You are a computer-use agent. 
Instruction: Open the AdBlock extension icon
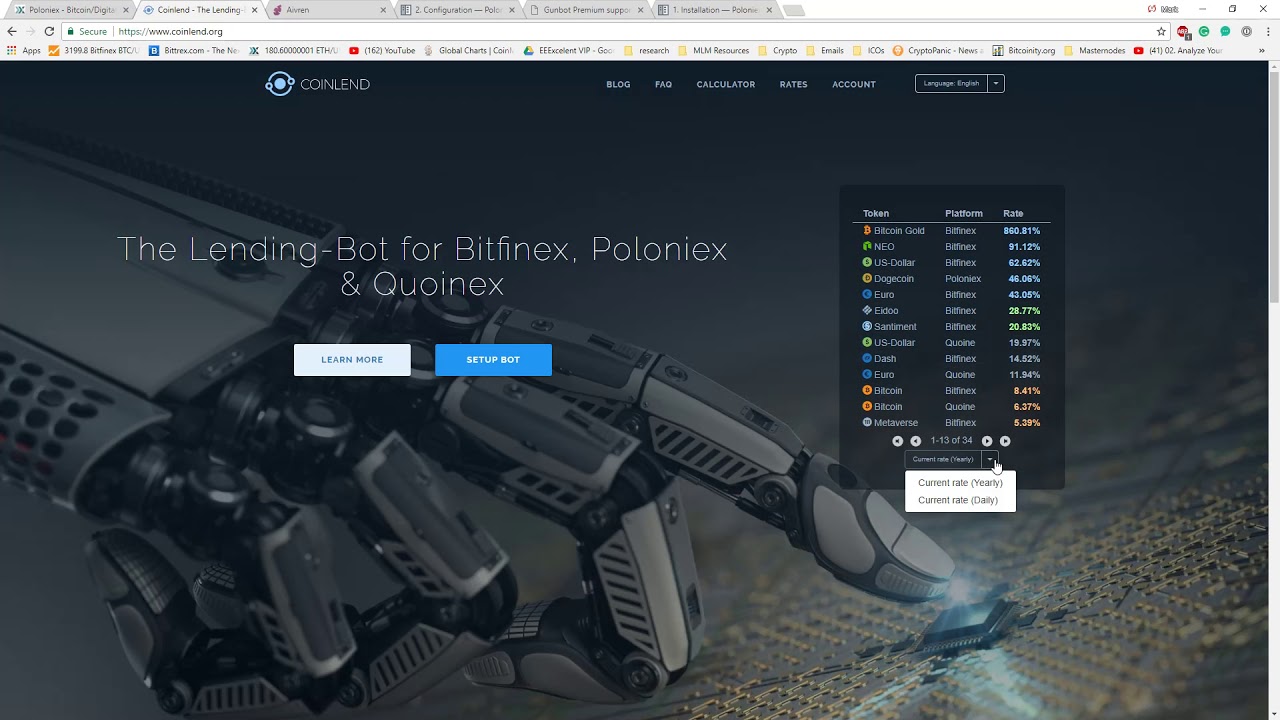coord(1184,31)
